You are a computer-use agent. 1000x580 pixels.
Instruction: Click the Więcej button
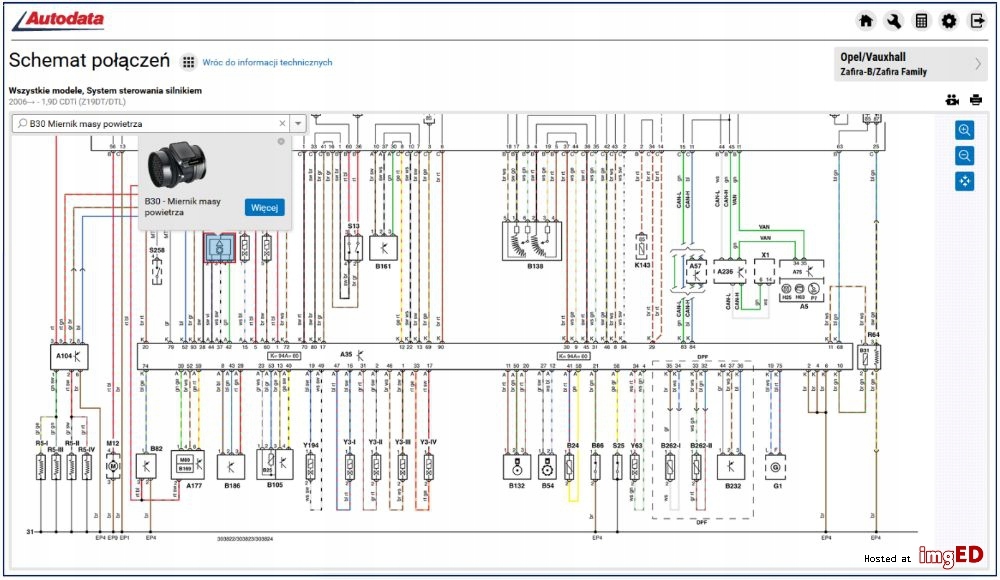coord(264,207)
